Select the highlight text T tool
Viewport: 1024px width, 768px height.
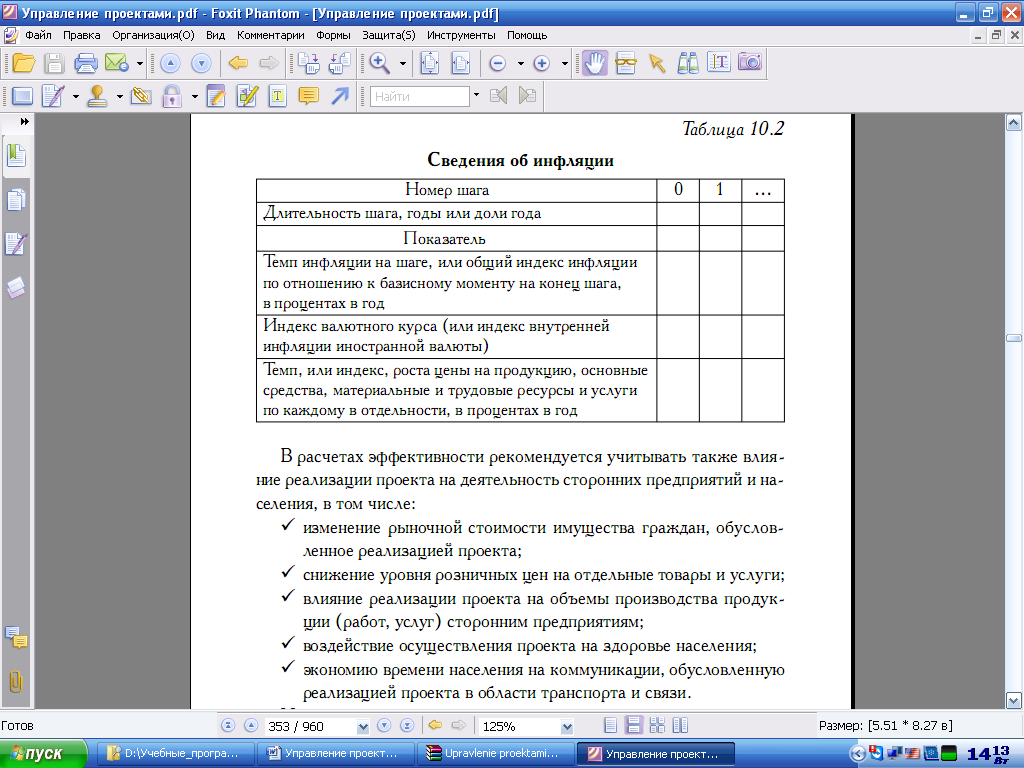click(x=278, y=97)
